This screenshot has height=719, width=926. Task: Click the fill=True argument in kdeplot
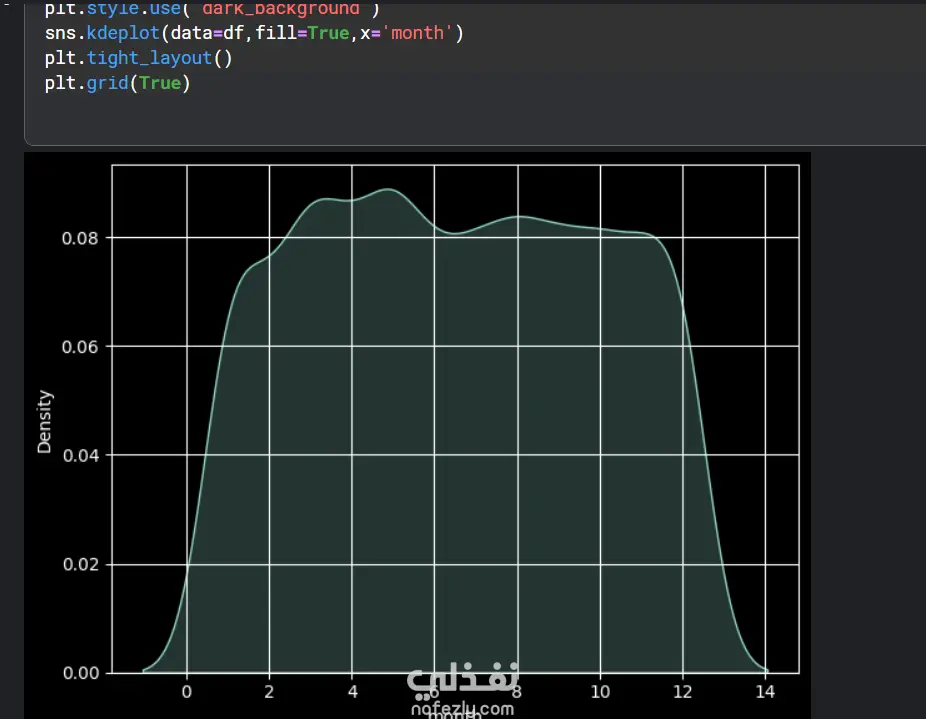(302, 33)
